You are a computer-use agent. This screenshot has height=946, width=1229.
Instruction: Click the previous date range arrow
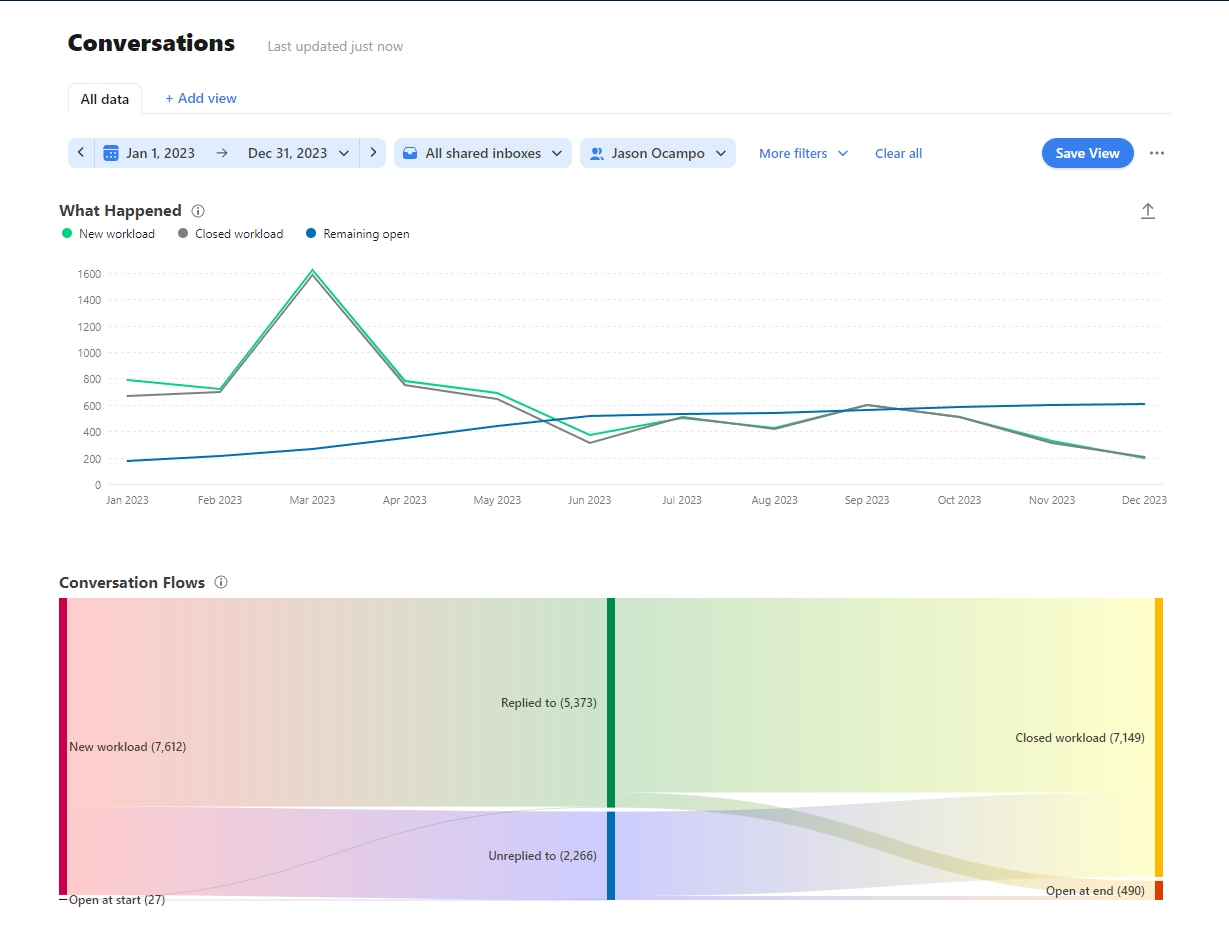[x=81, y=153]
